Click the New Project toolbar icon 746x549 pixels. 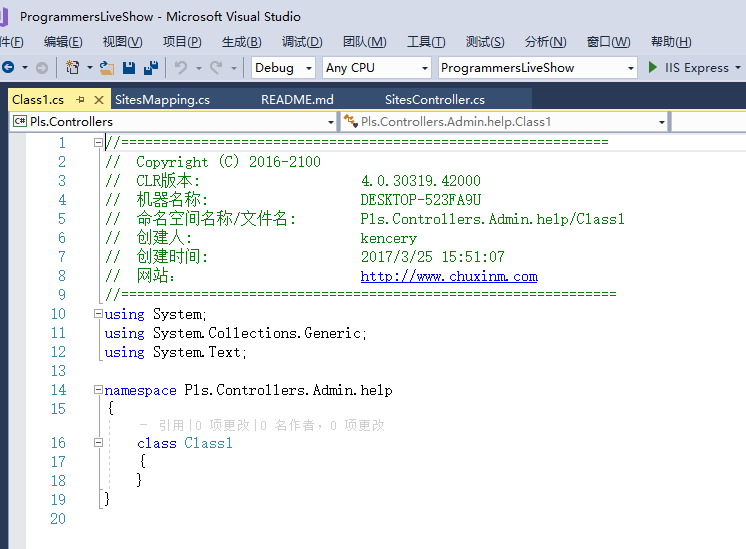[x=72, y=68]
